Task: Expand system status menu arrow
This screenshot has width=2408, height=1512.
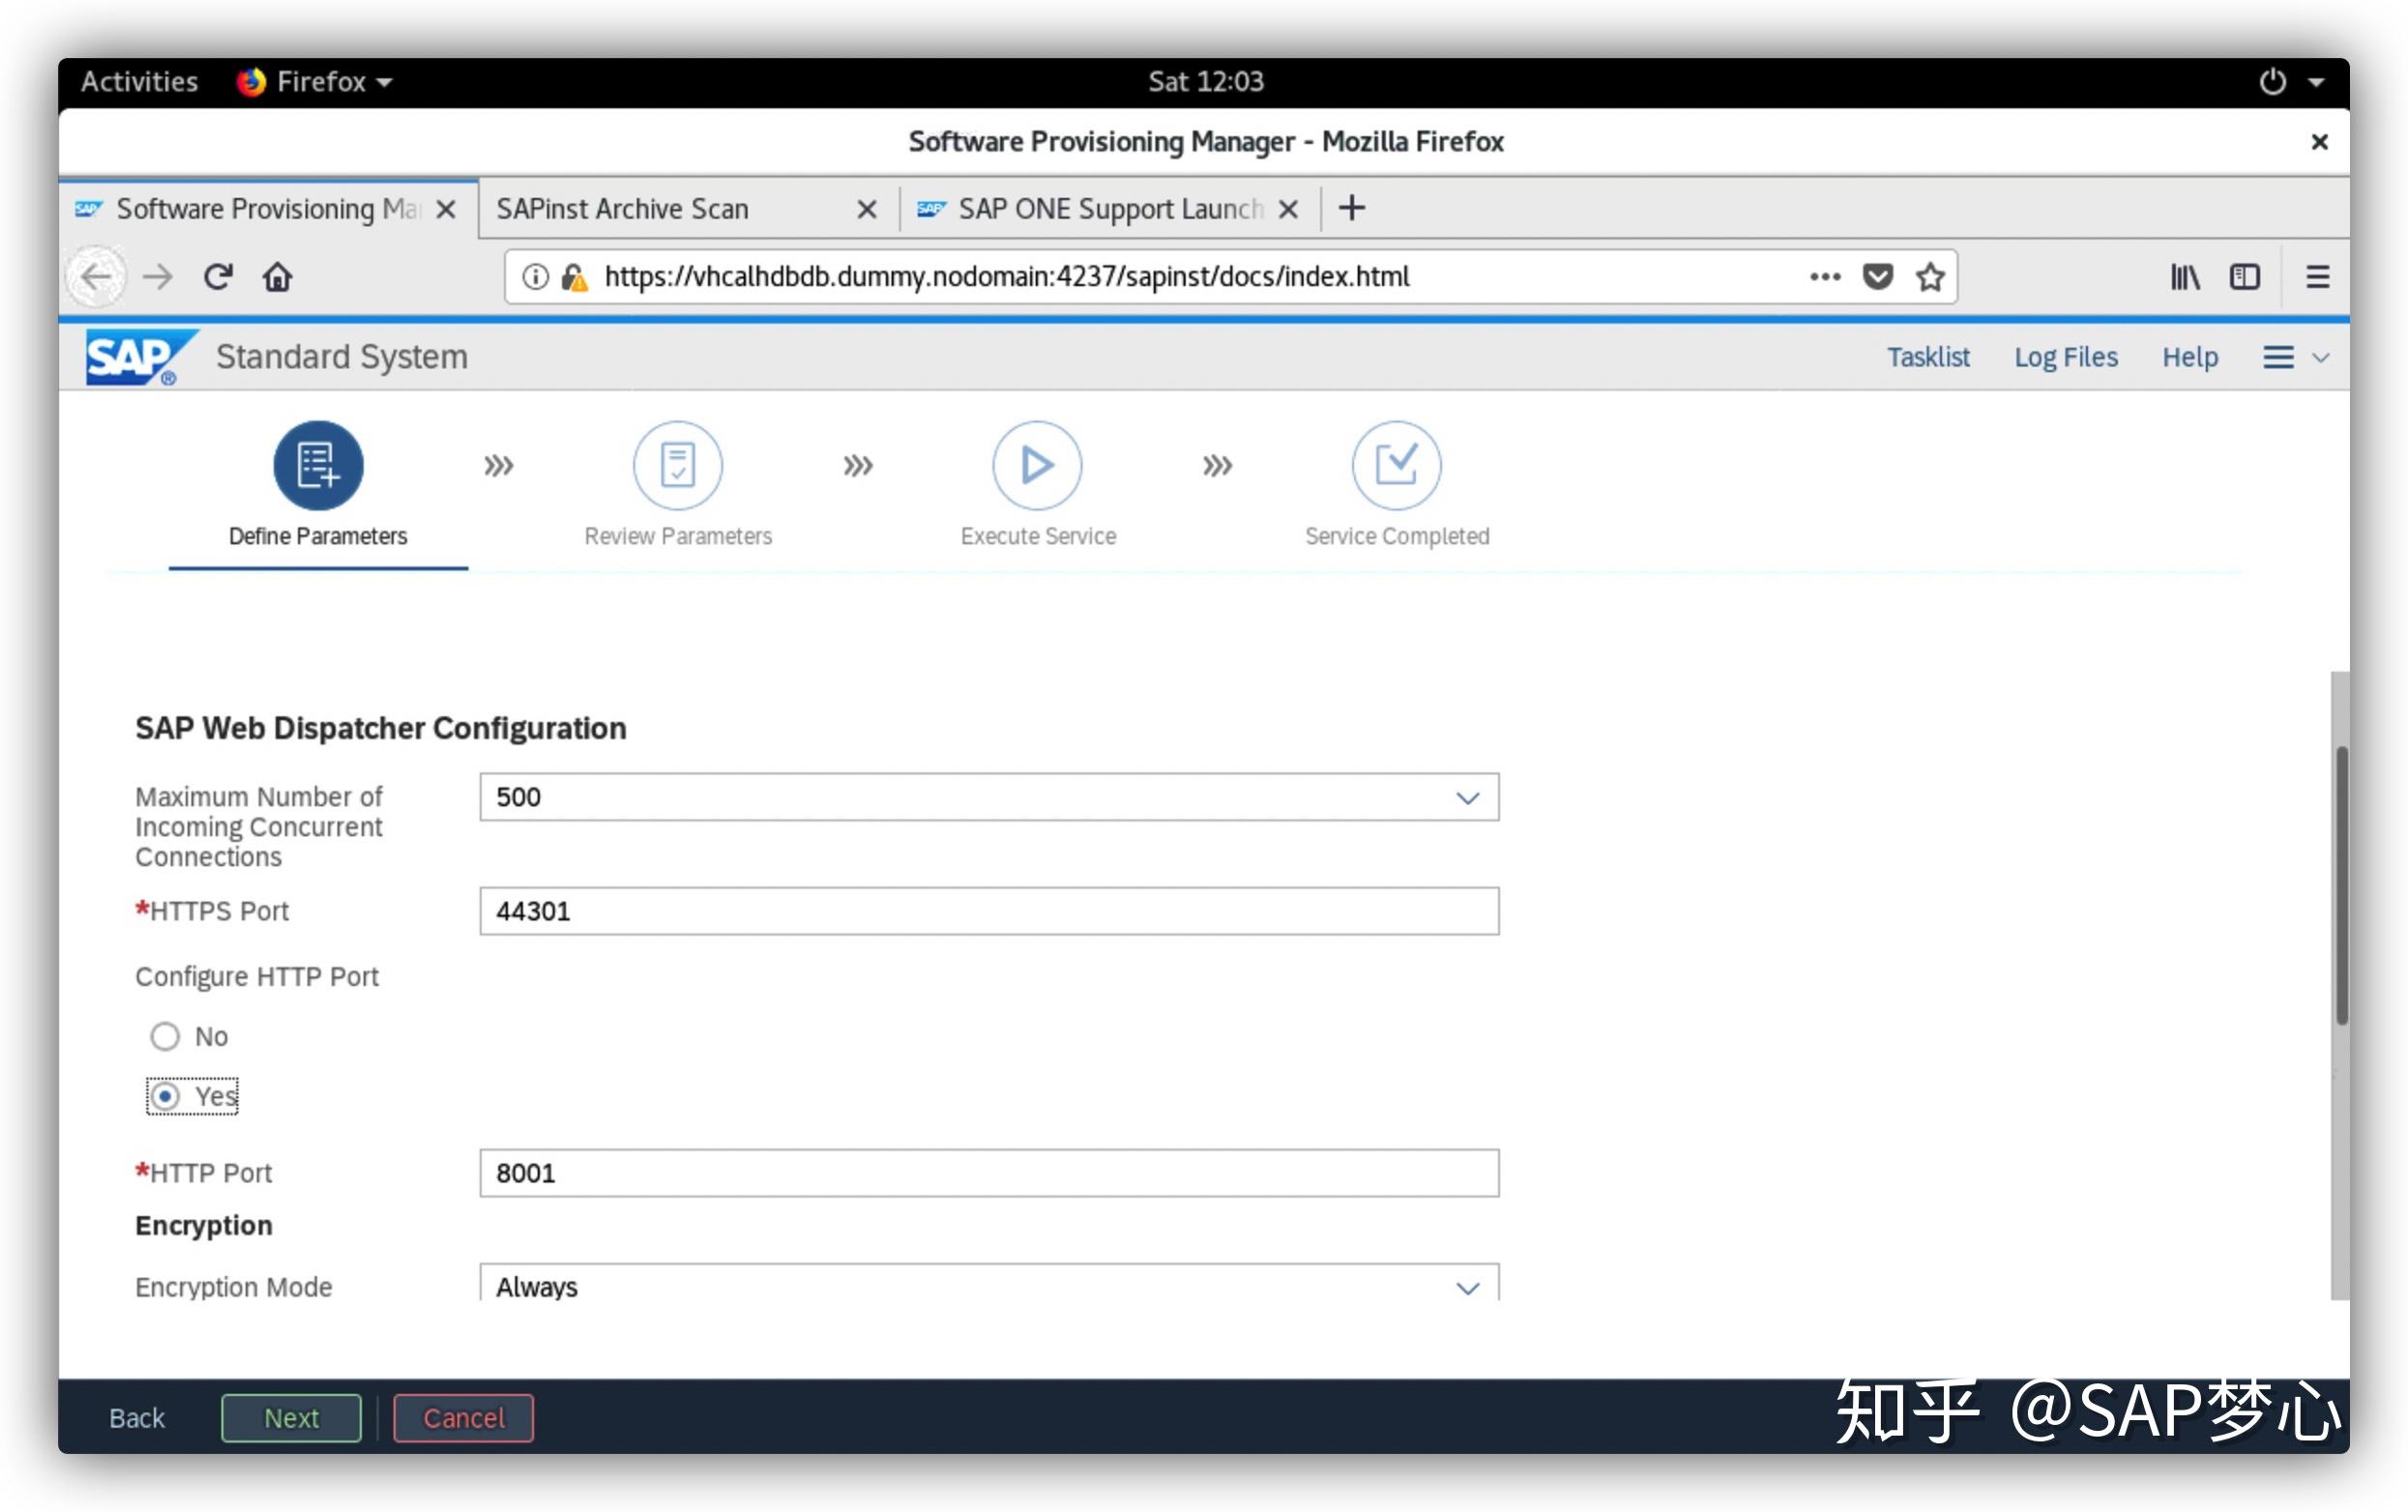Action: point(2316,82)
